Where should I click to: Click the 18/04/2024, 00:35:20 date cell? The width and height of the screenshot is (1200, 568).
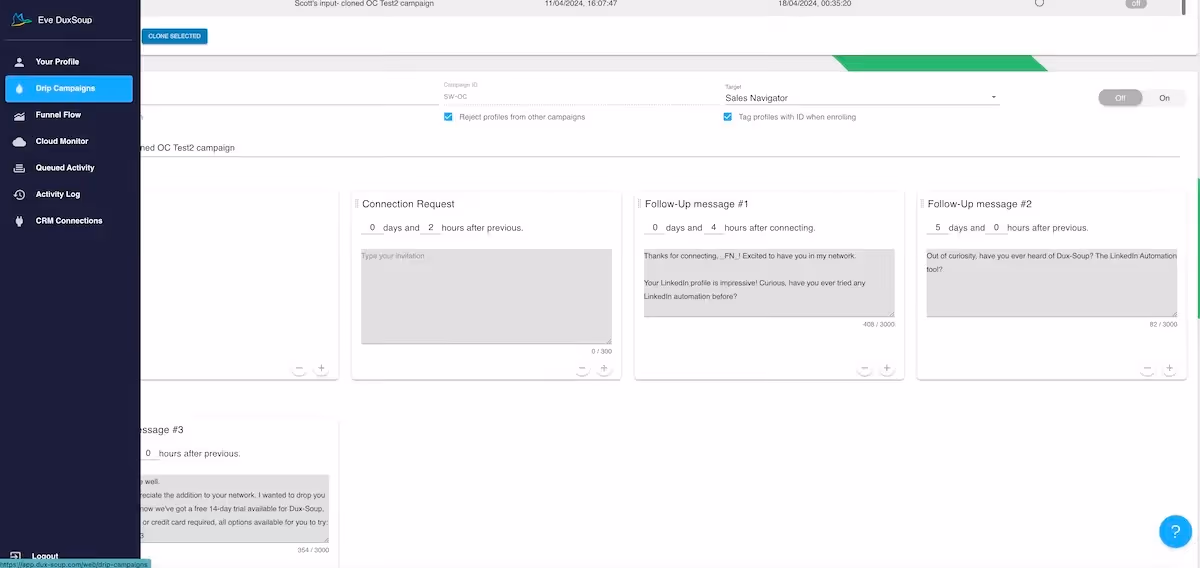tap(814, 4)
